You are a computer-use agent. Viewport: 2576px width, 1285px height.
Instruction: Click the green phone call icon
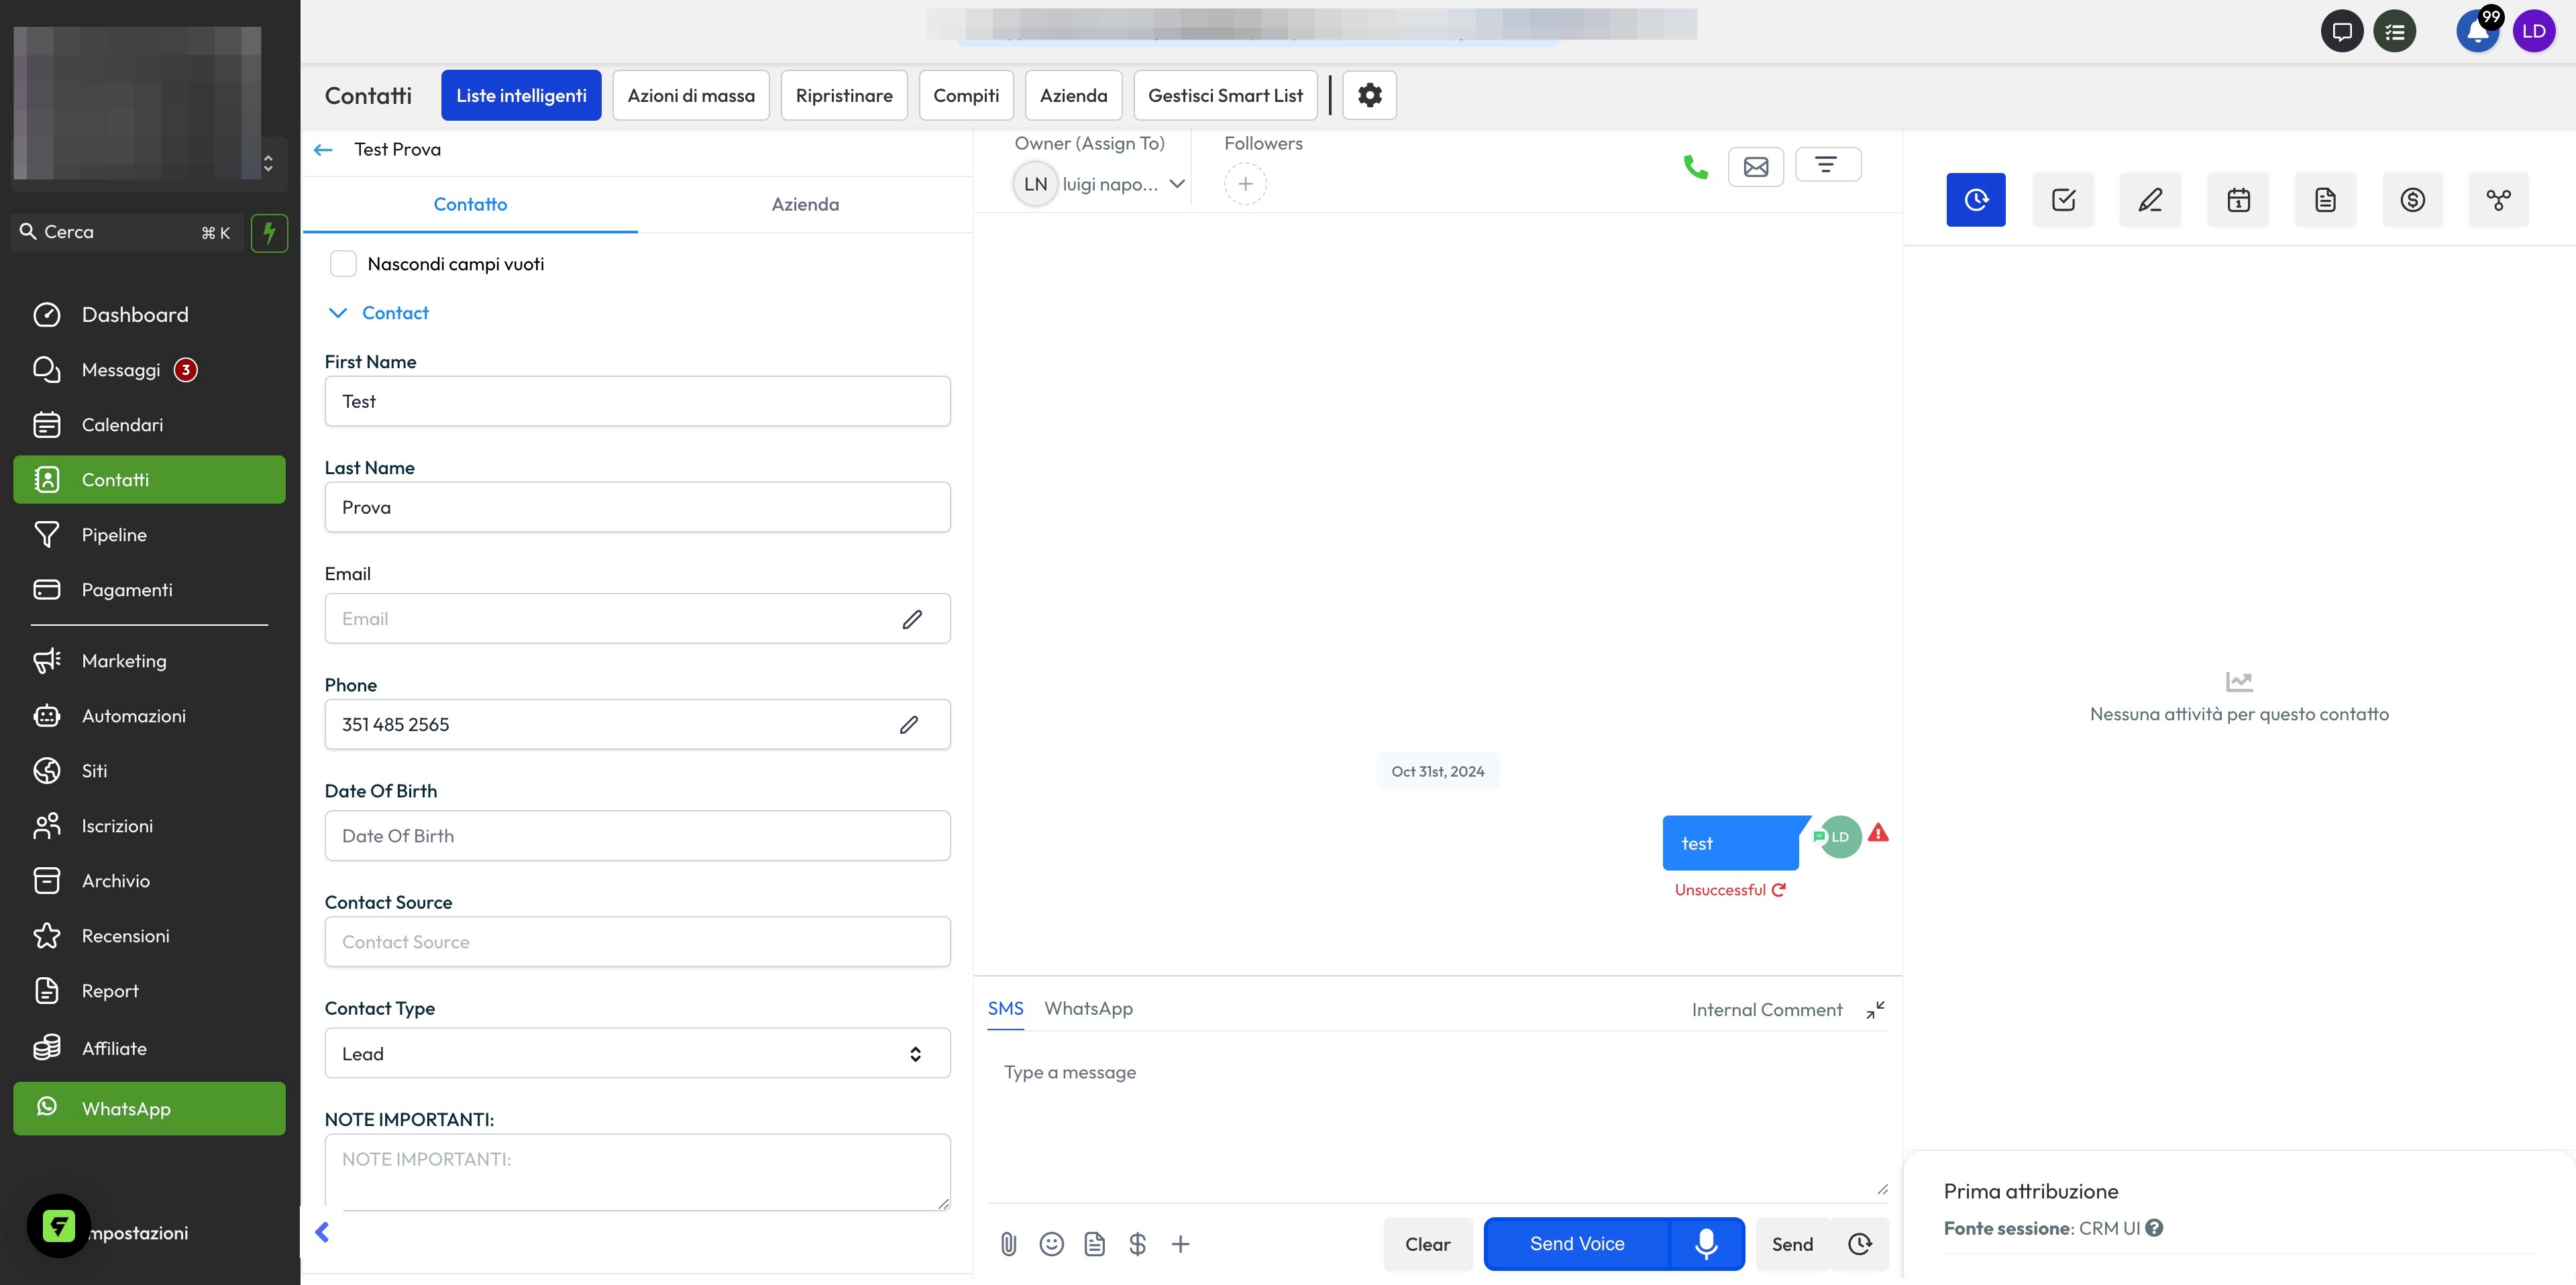[x=1695, y=167]
